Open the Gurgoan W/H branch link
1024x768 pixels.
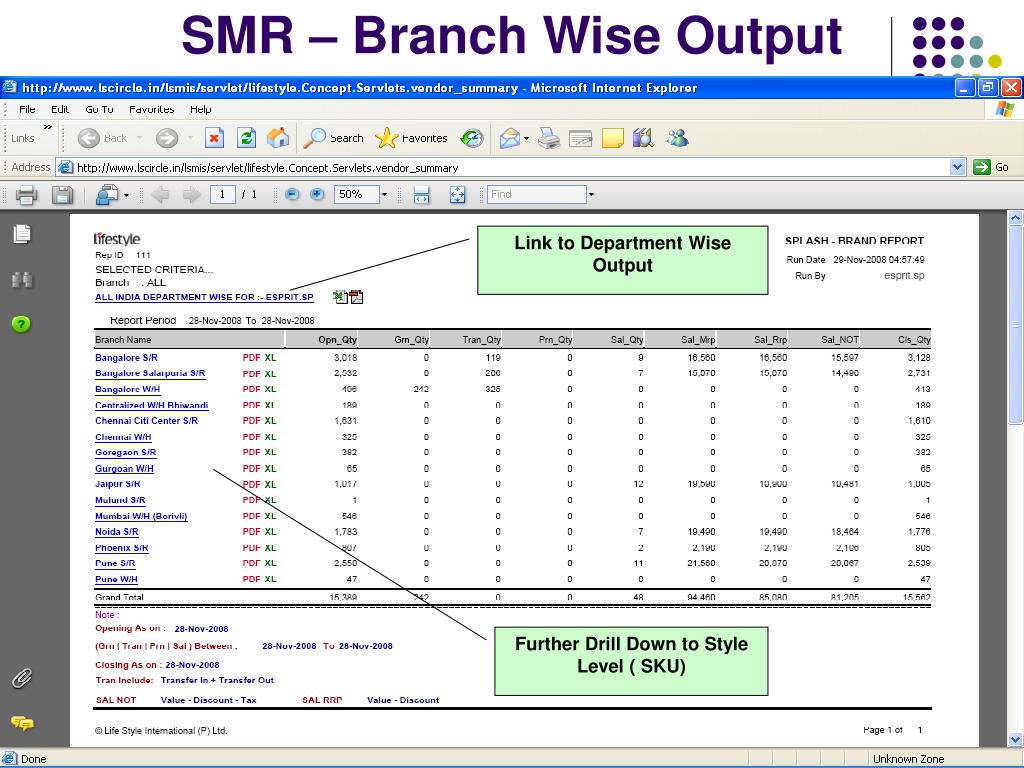click(x=124, y=469)
